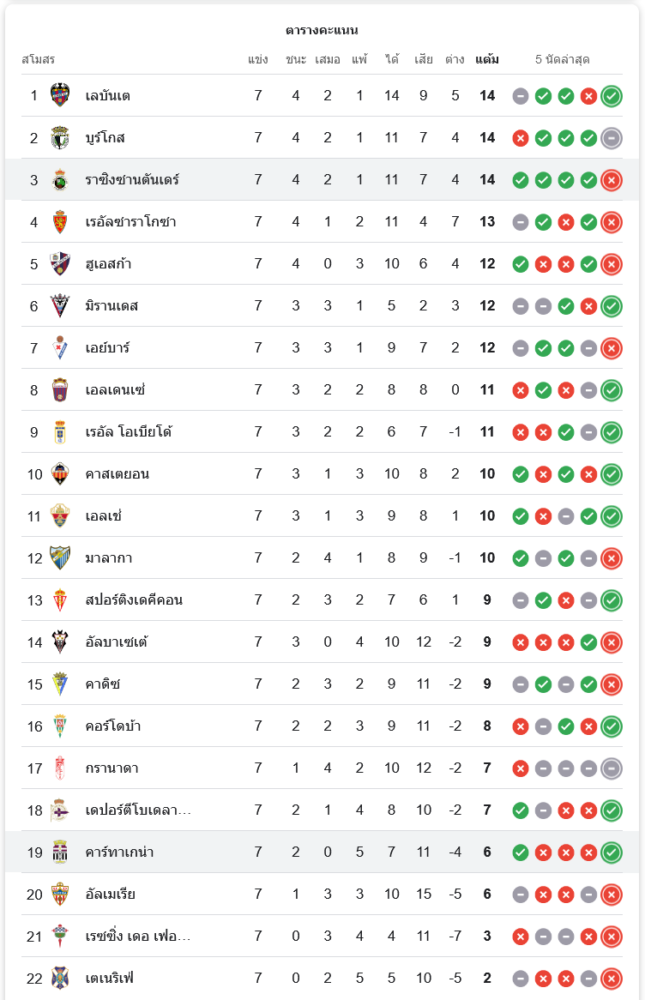Click Levante's latest green win result icon
This screenshot has height=1000, width=645.
[x=611, y=96]
